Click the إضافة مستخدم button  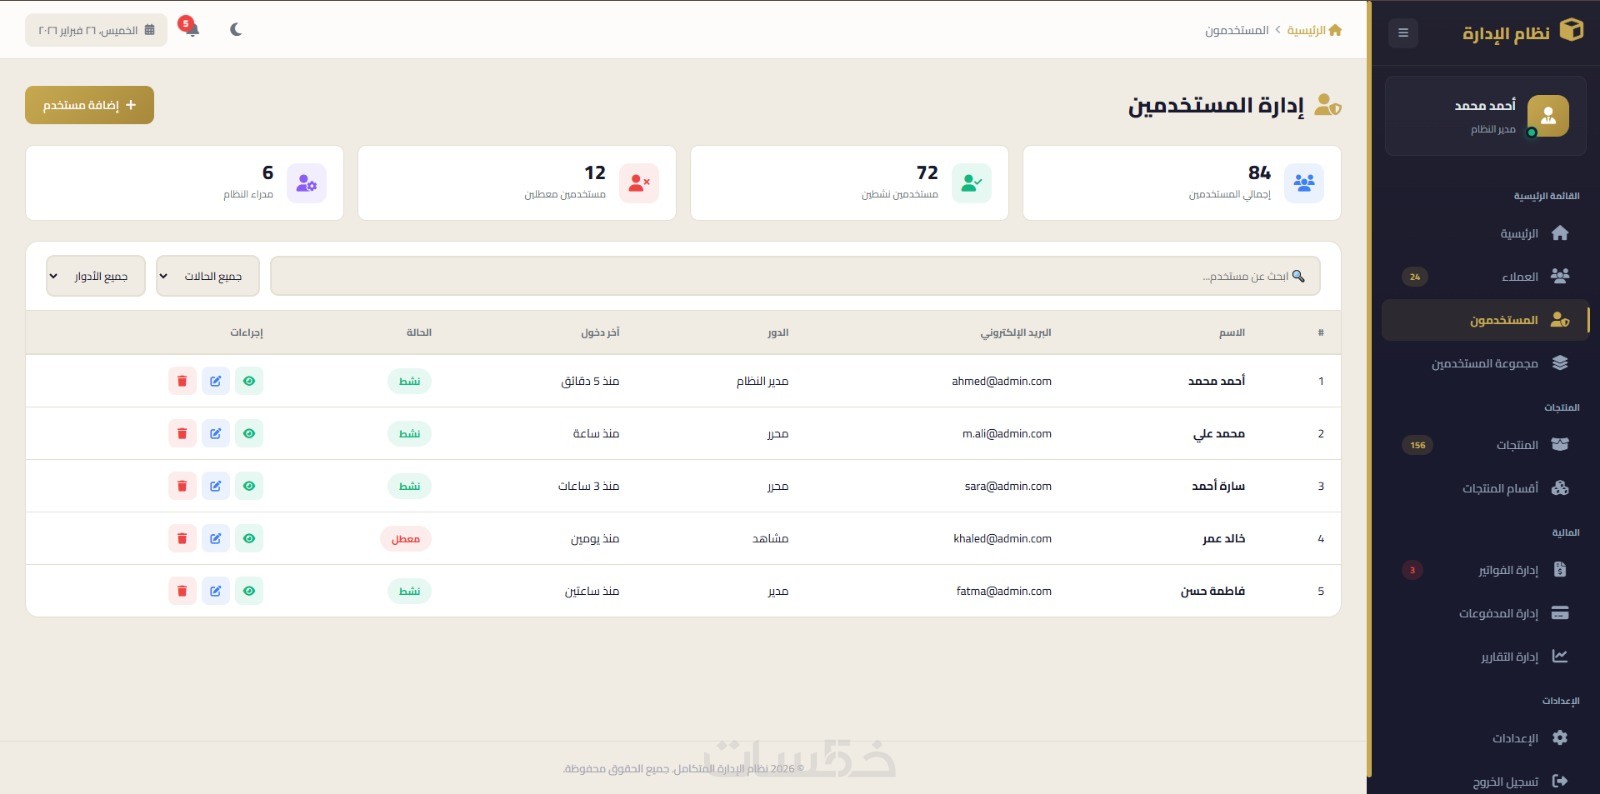pos(89,105)
